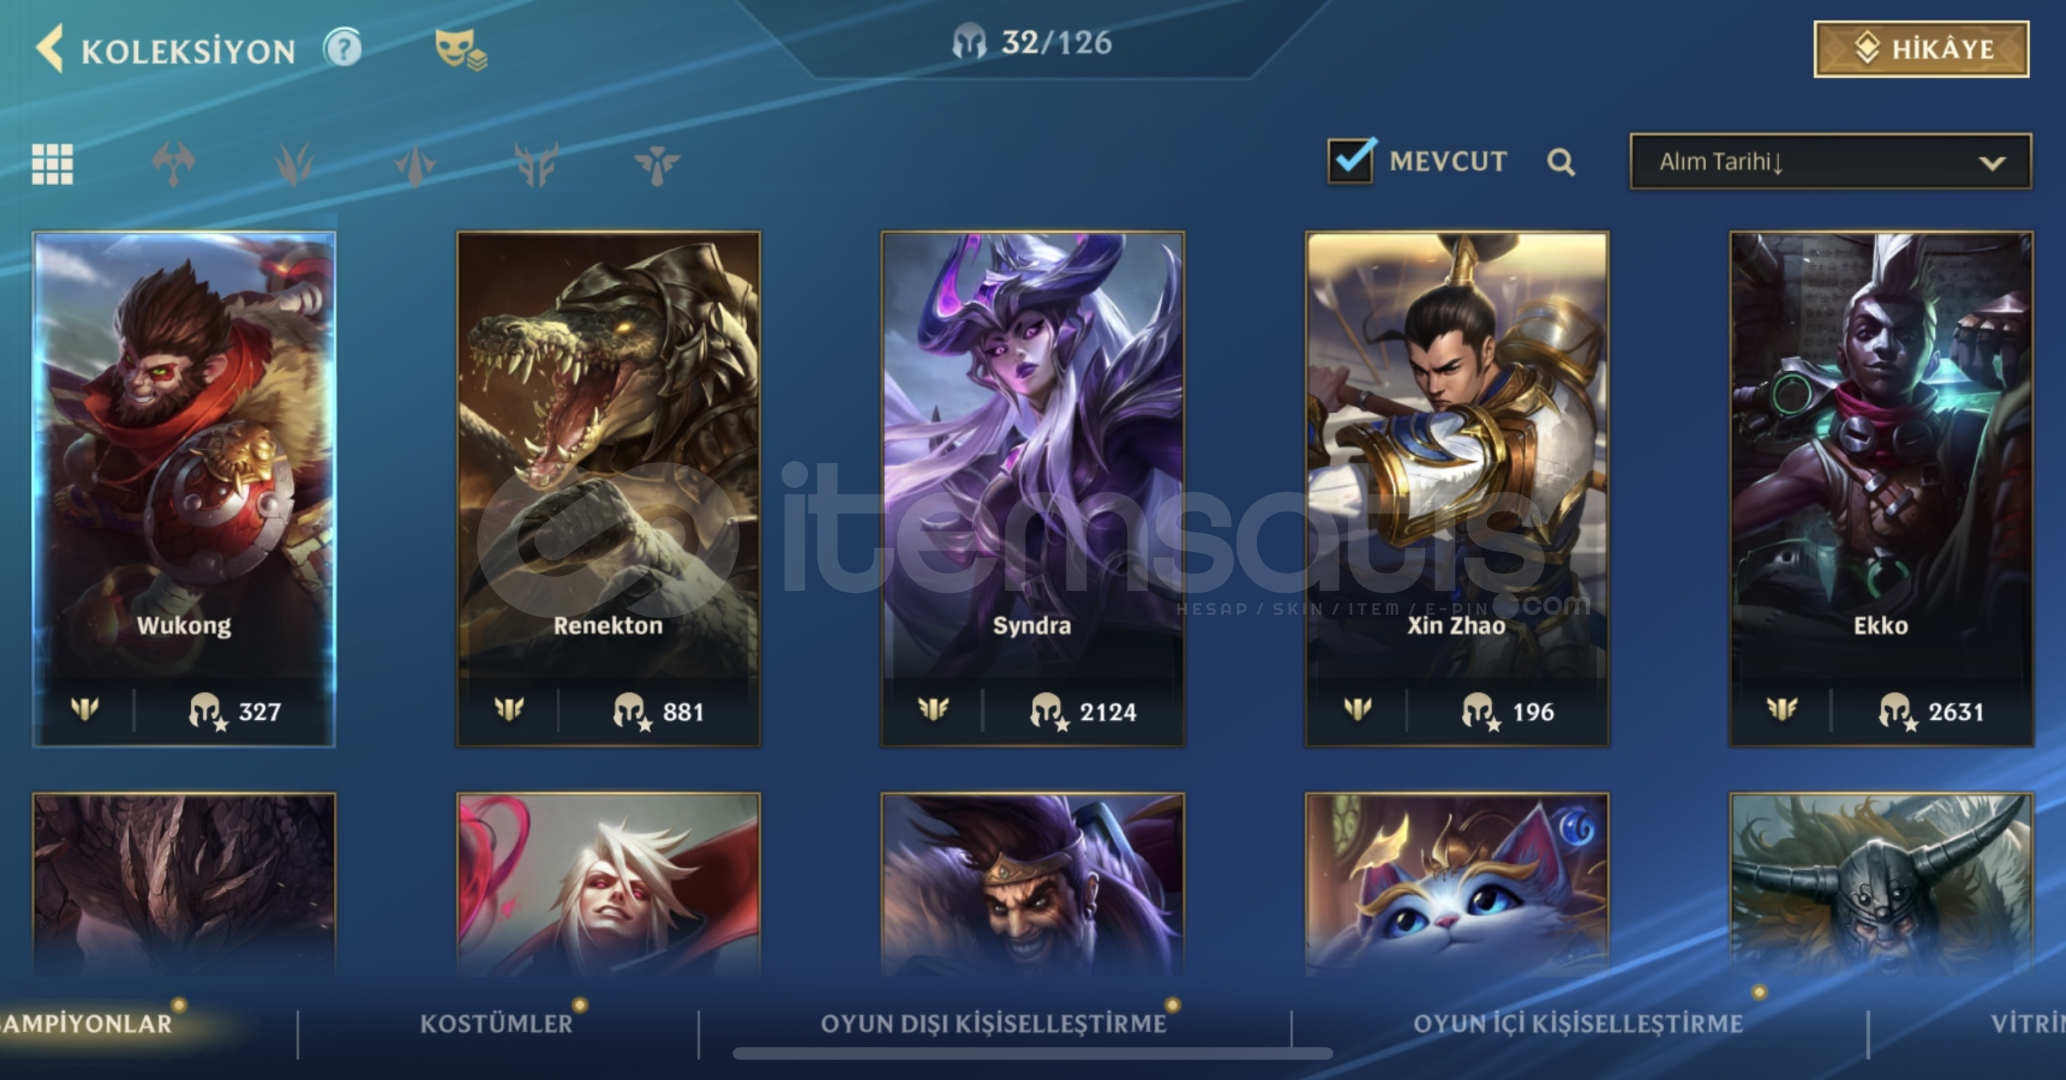The image size is (2066, 1080).
Task: Select the all-roles grid filter icon
Action: click(52, 164)
